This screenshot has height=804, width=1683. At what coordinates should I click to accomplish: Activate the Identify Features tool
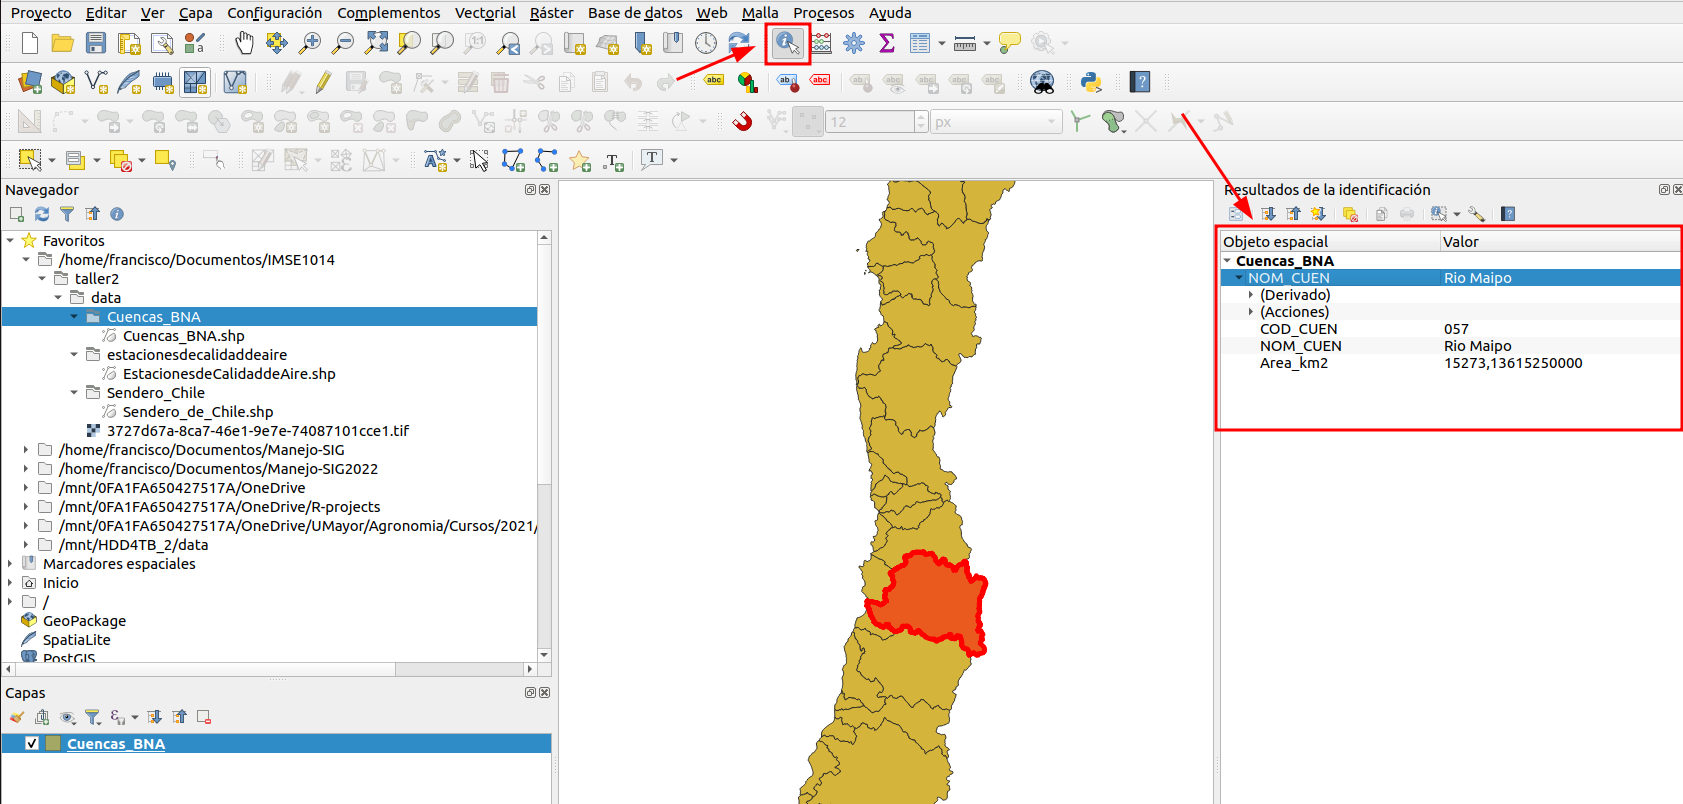tap(787, 43)
